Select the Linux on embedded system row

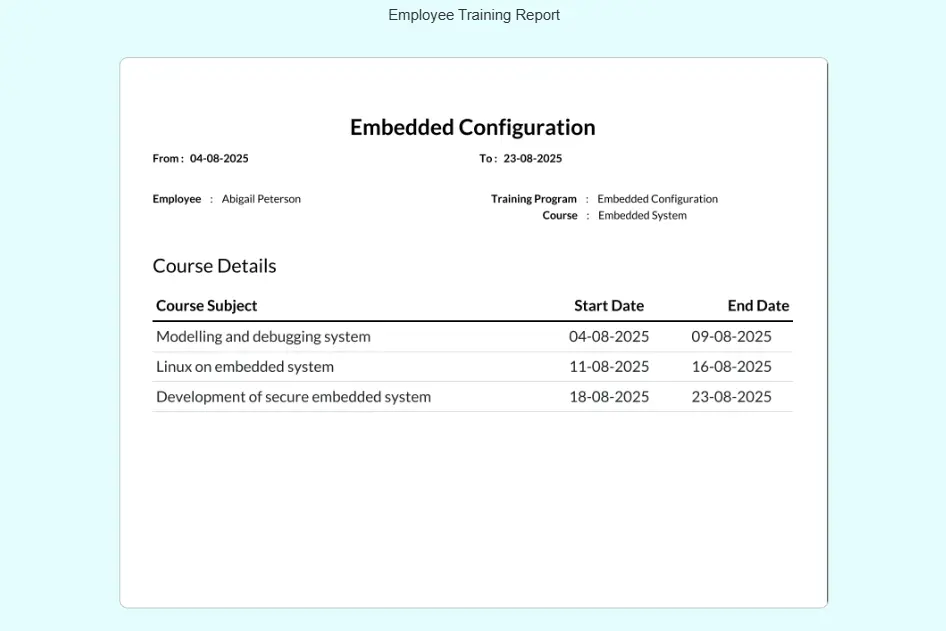click(x=245, y=367)
